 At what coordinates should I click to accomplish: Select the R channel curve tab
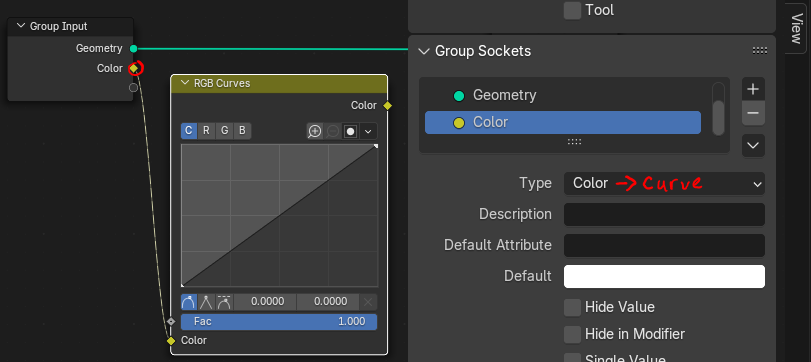pyautogui.click(x=206, y=131)
